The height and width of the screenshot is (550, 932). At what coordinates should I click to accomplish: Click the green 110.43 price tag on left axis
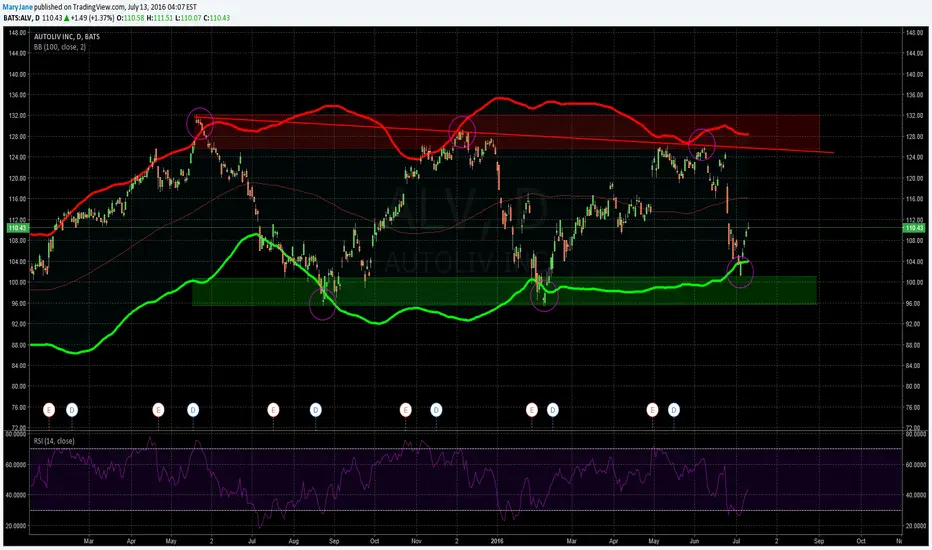(17, 228)
